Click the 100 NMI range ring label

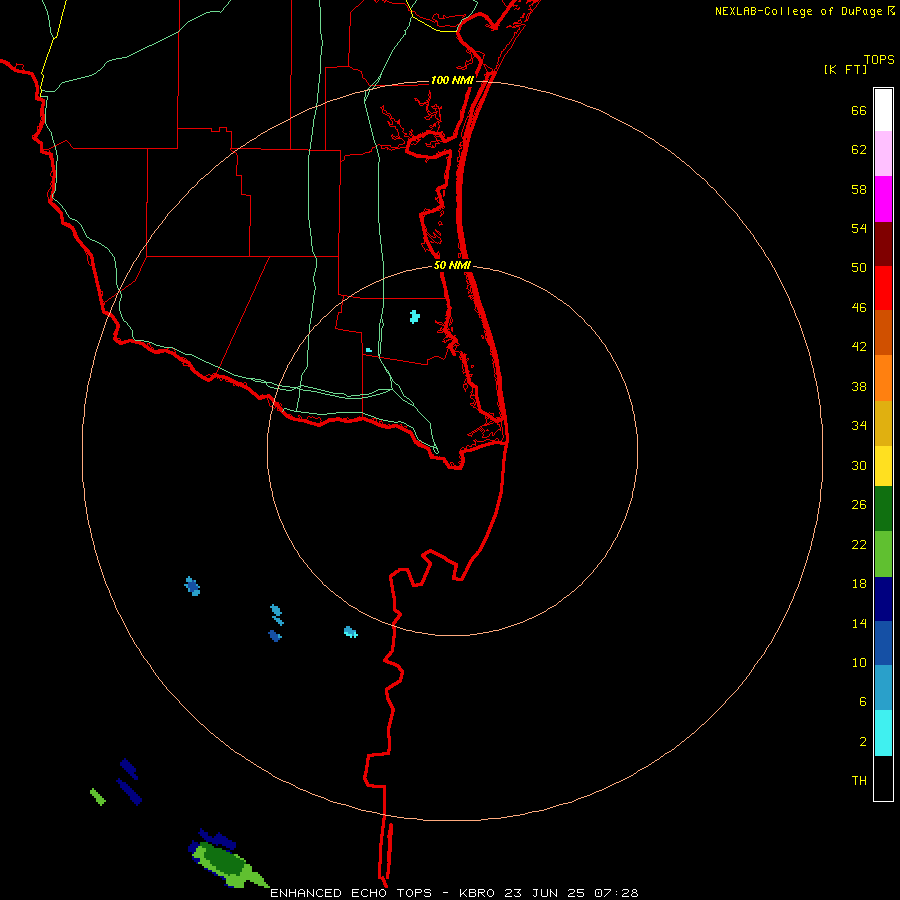[452, 80]
